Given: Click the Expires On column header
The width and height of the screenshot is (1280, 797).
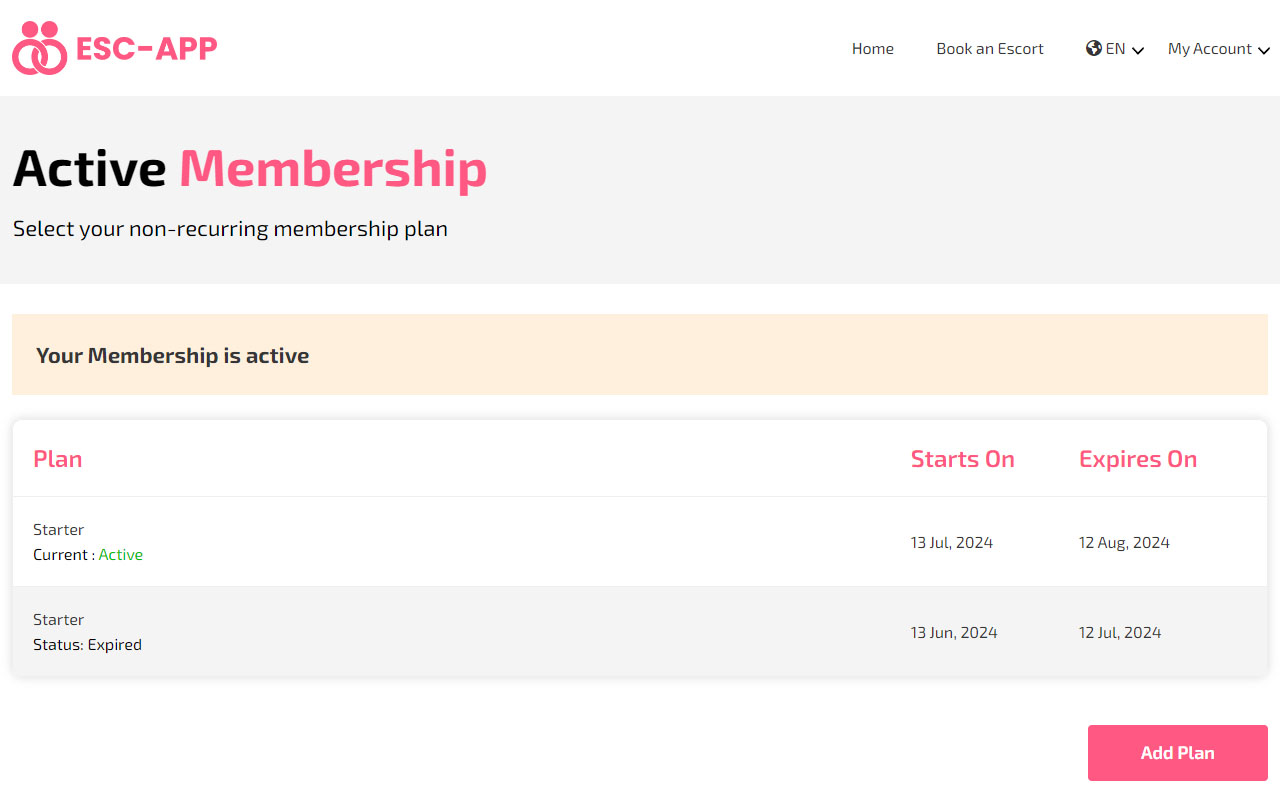Looking at the screenshot, I should tap(1138, 459).
